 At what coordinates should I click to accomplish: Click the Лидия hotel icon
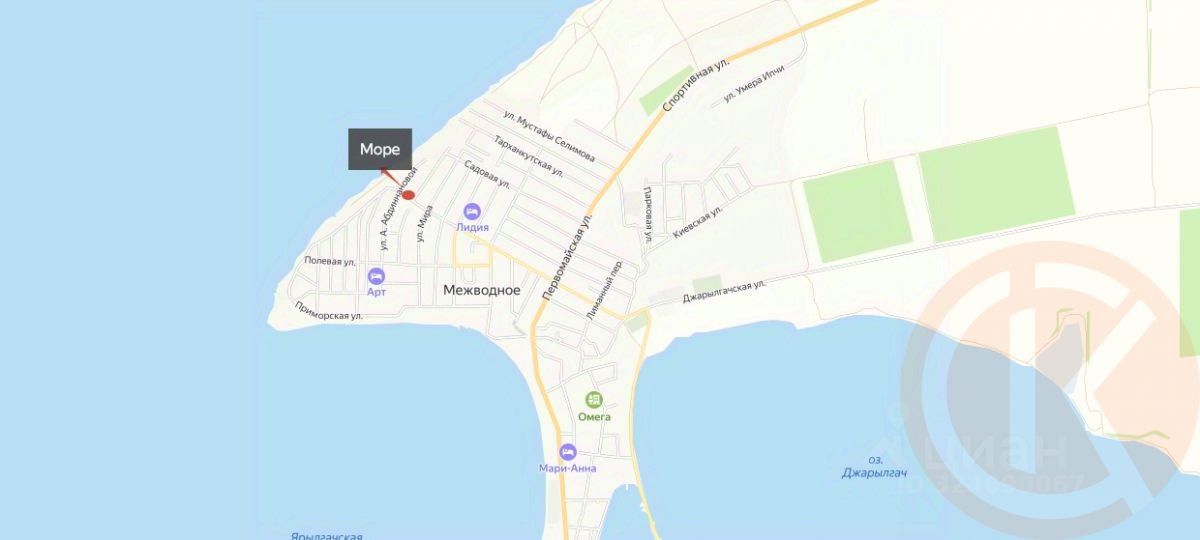[472, 211]
